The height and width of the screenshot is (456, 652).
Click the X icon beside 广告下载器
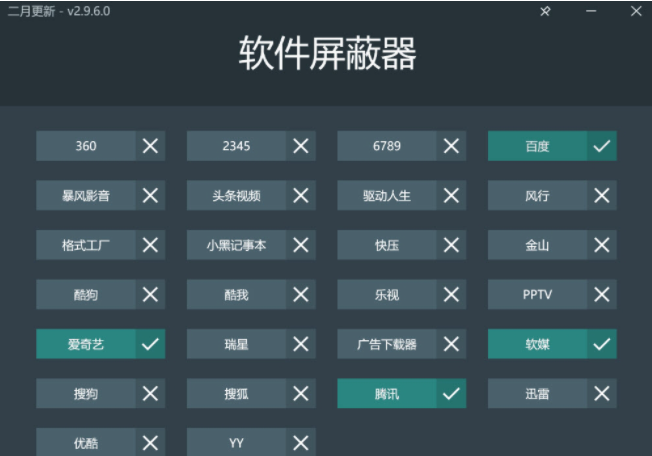(451, 344)
